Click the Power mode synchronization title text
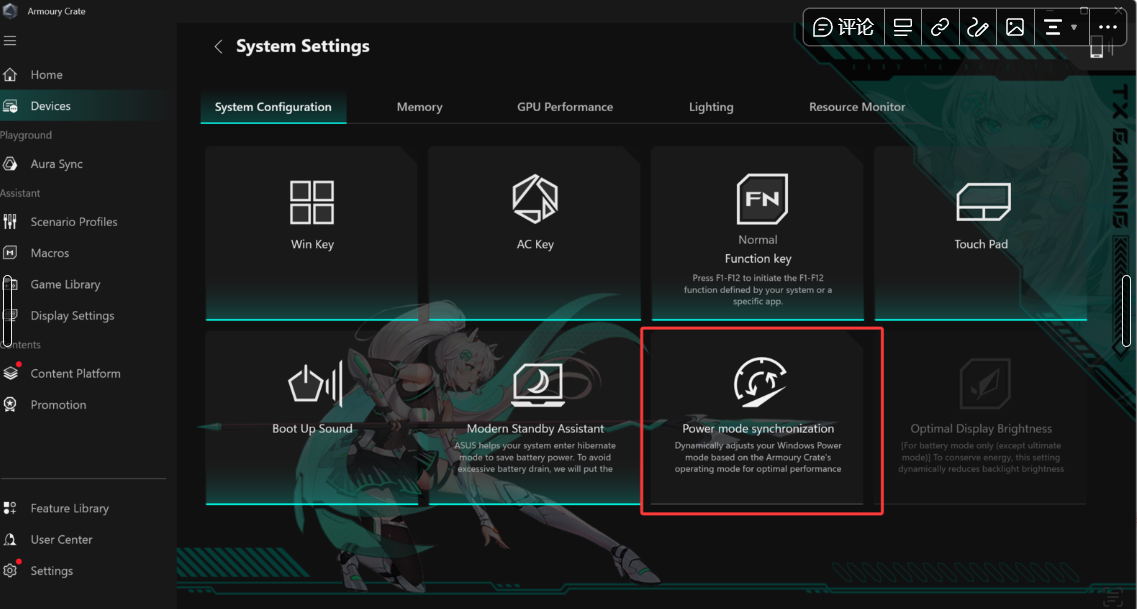This screenshot has width=1137, height=609. click(758, 428)
